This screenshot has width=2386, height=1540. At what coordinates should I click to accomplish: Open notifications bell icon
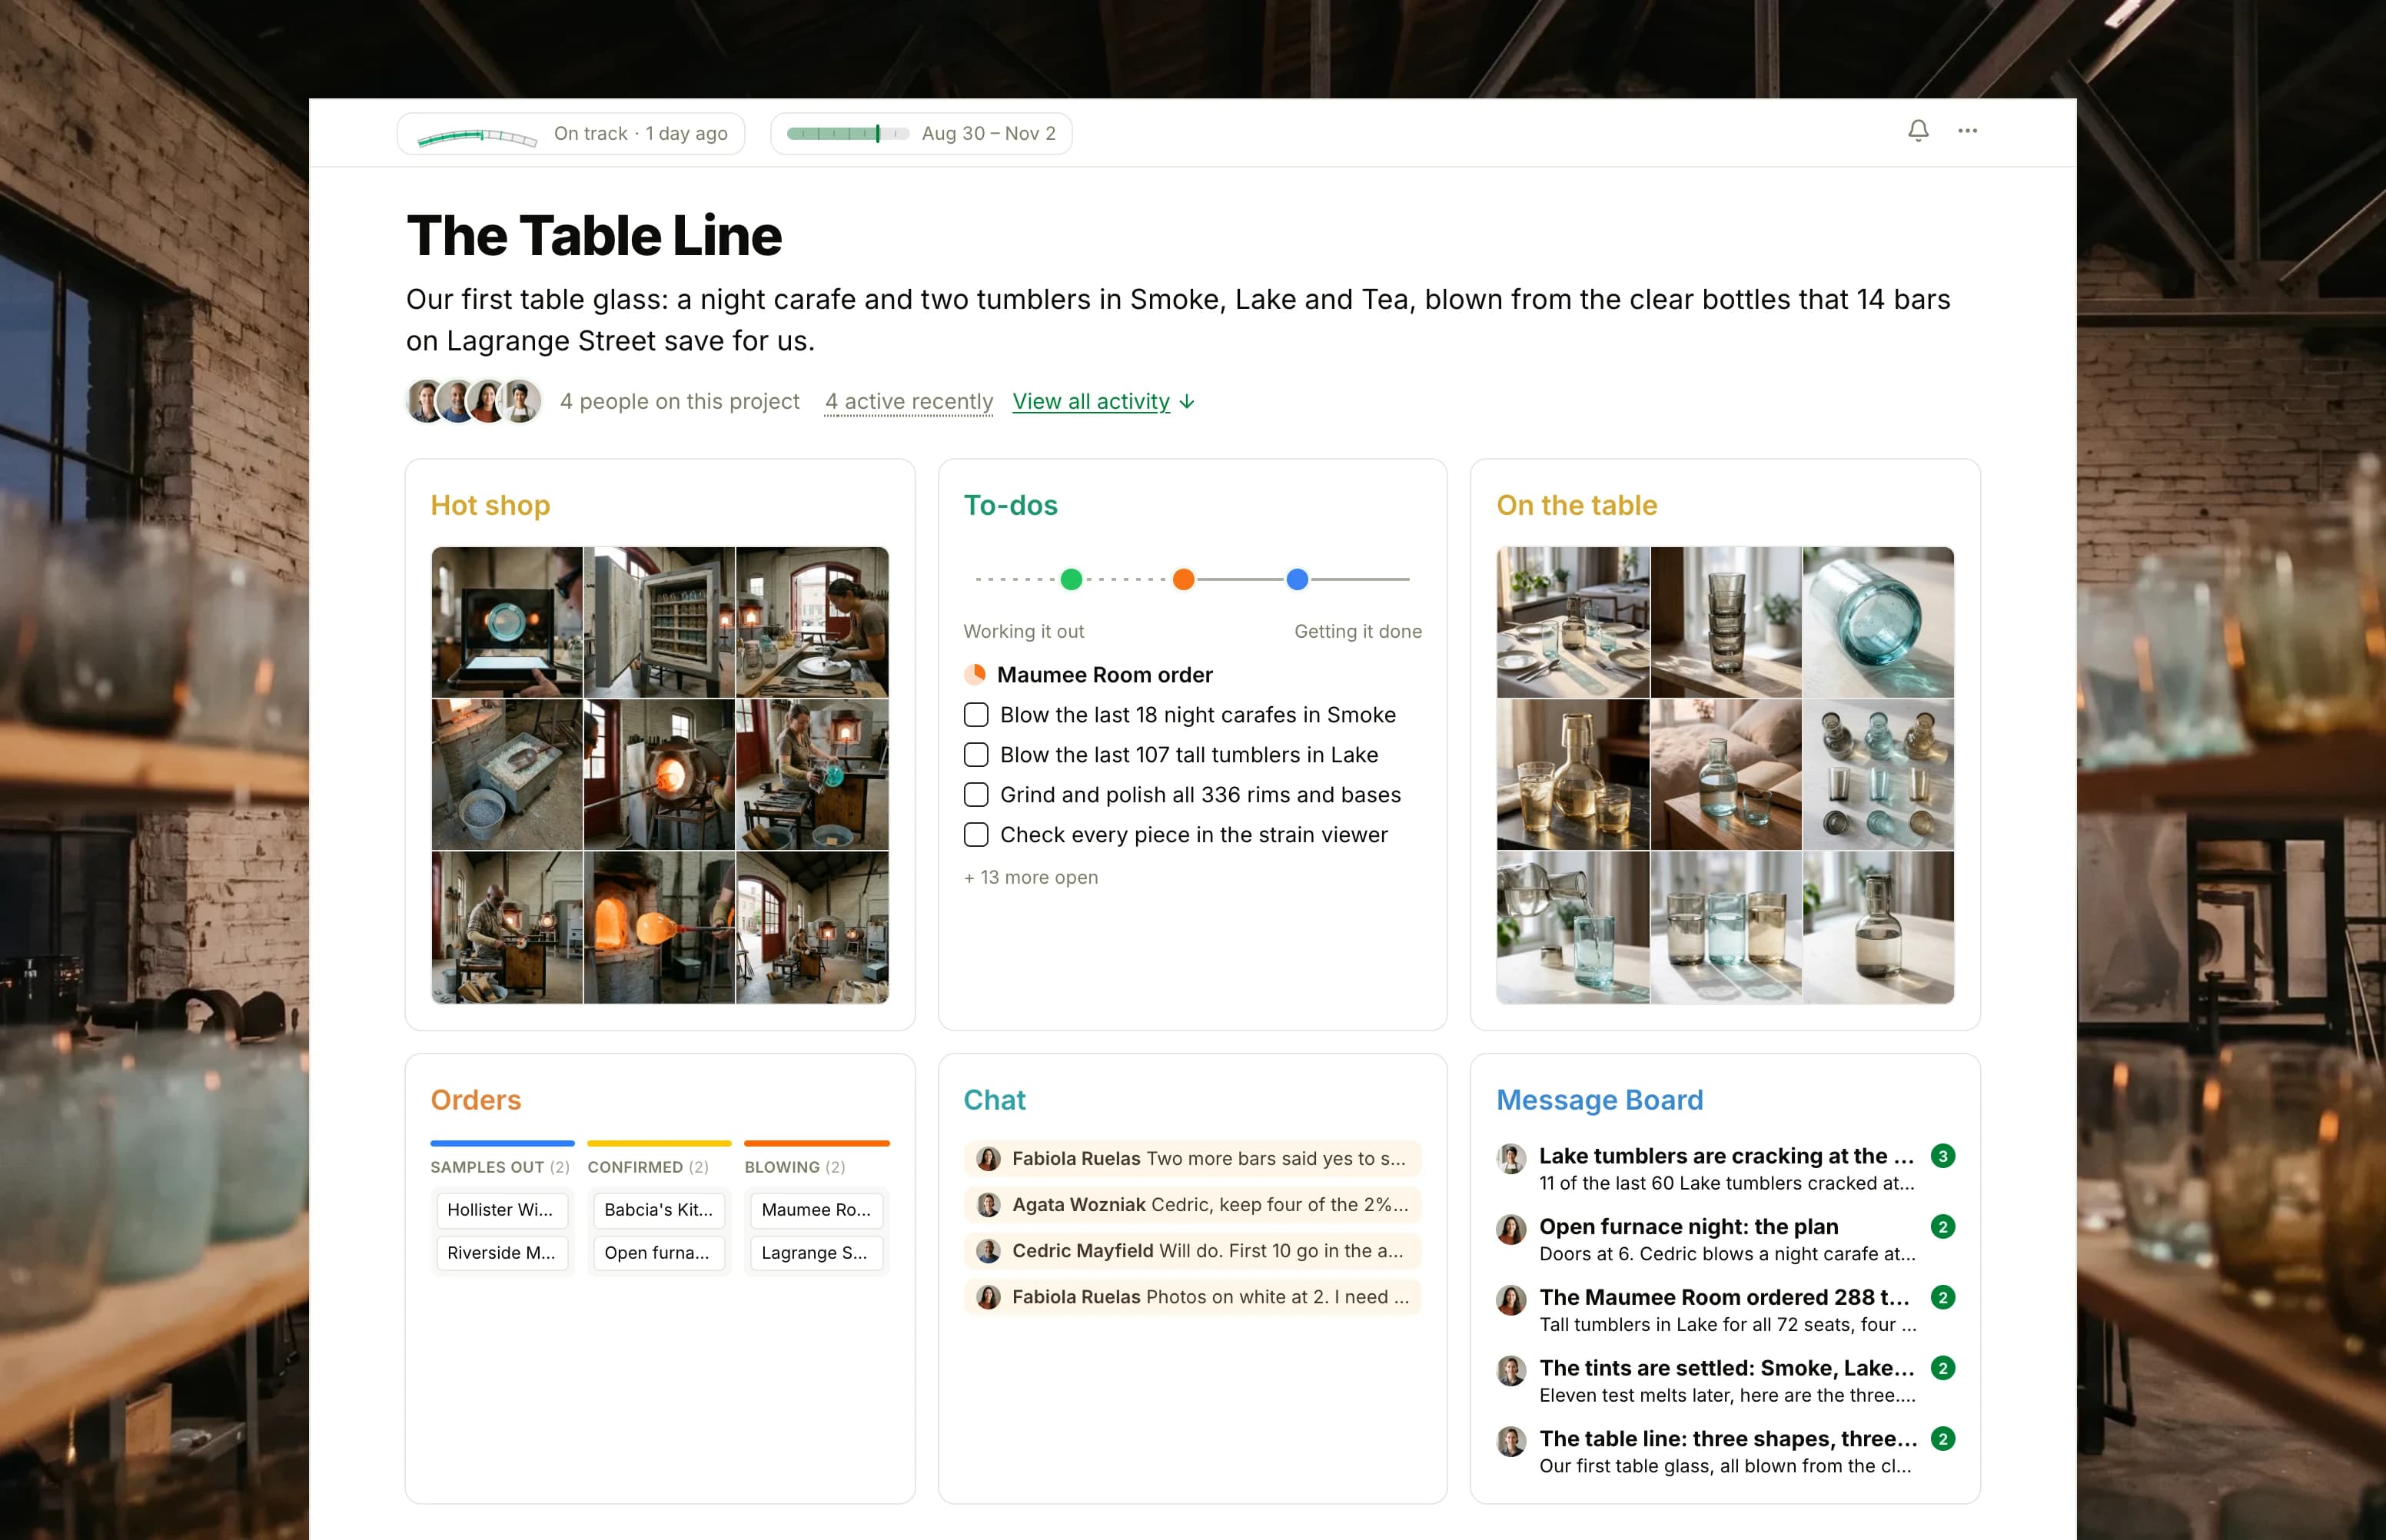click(x=1917, y=131)
